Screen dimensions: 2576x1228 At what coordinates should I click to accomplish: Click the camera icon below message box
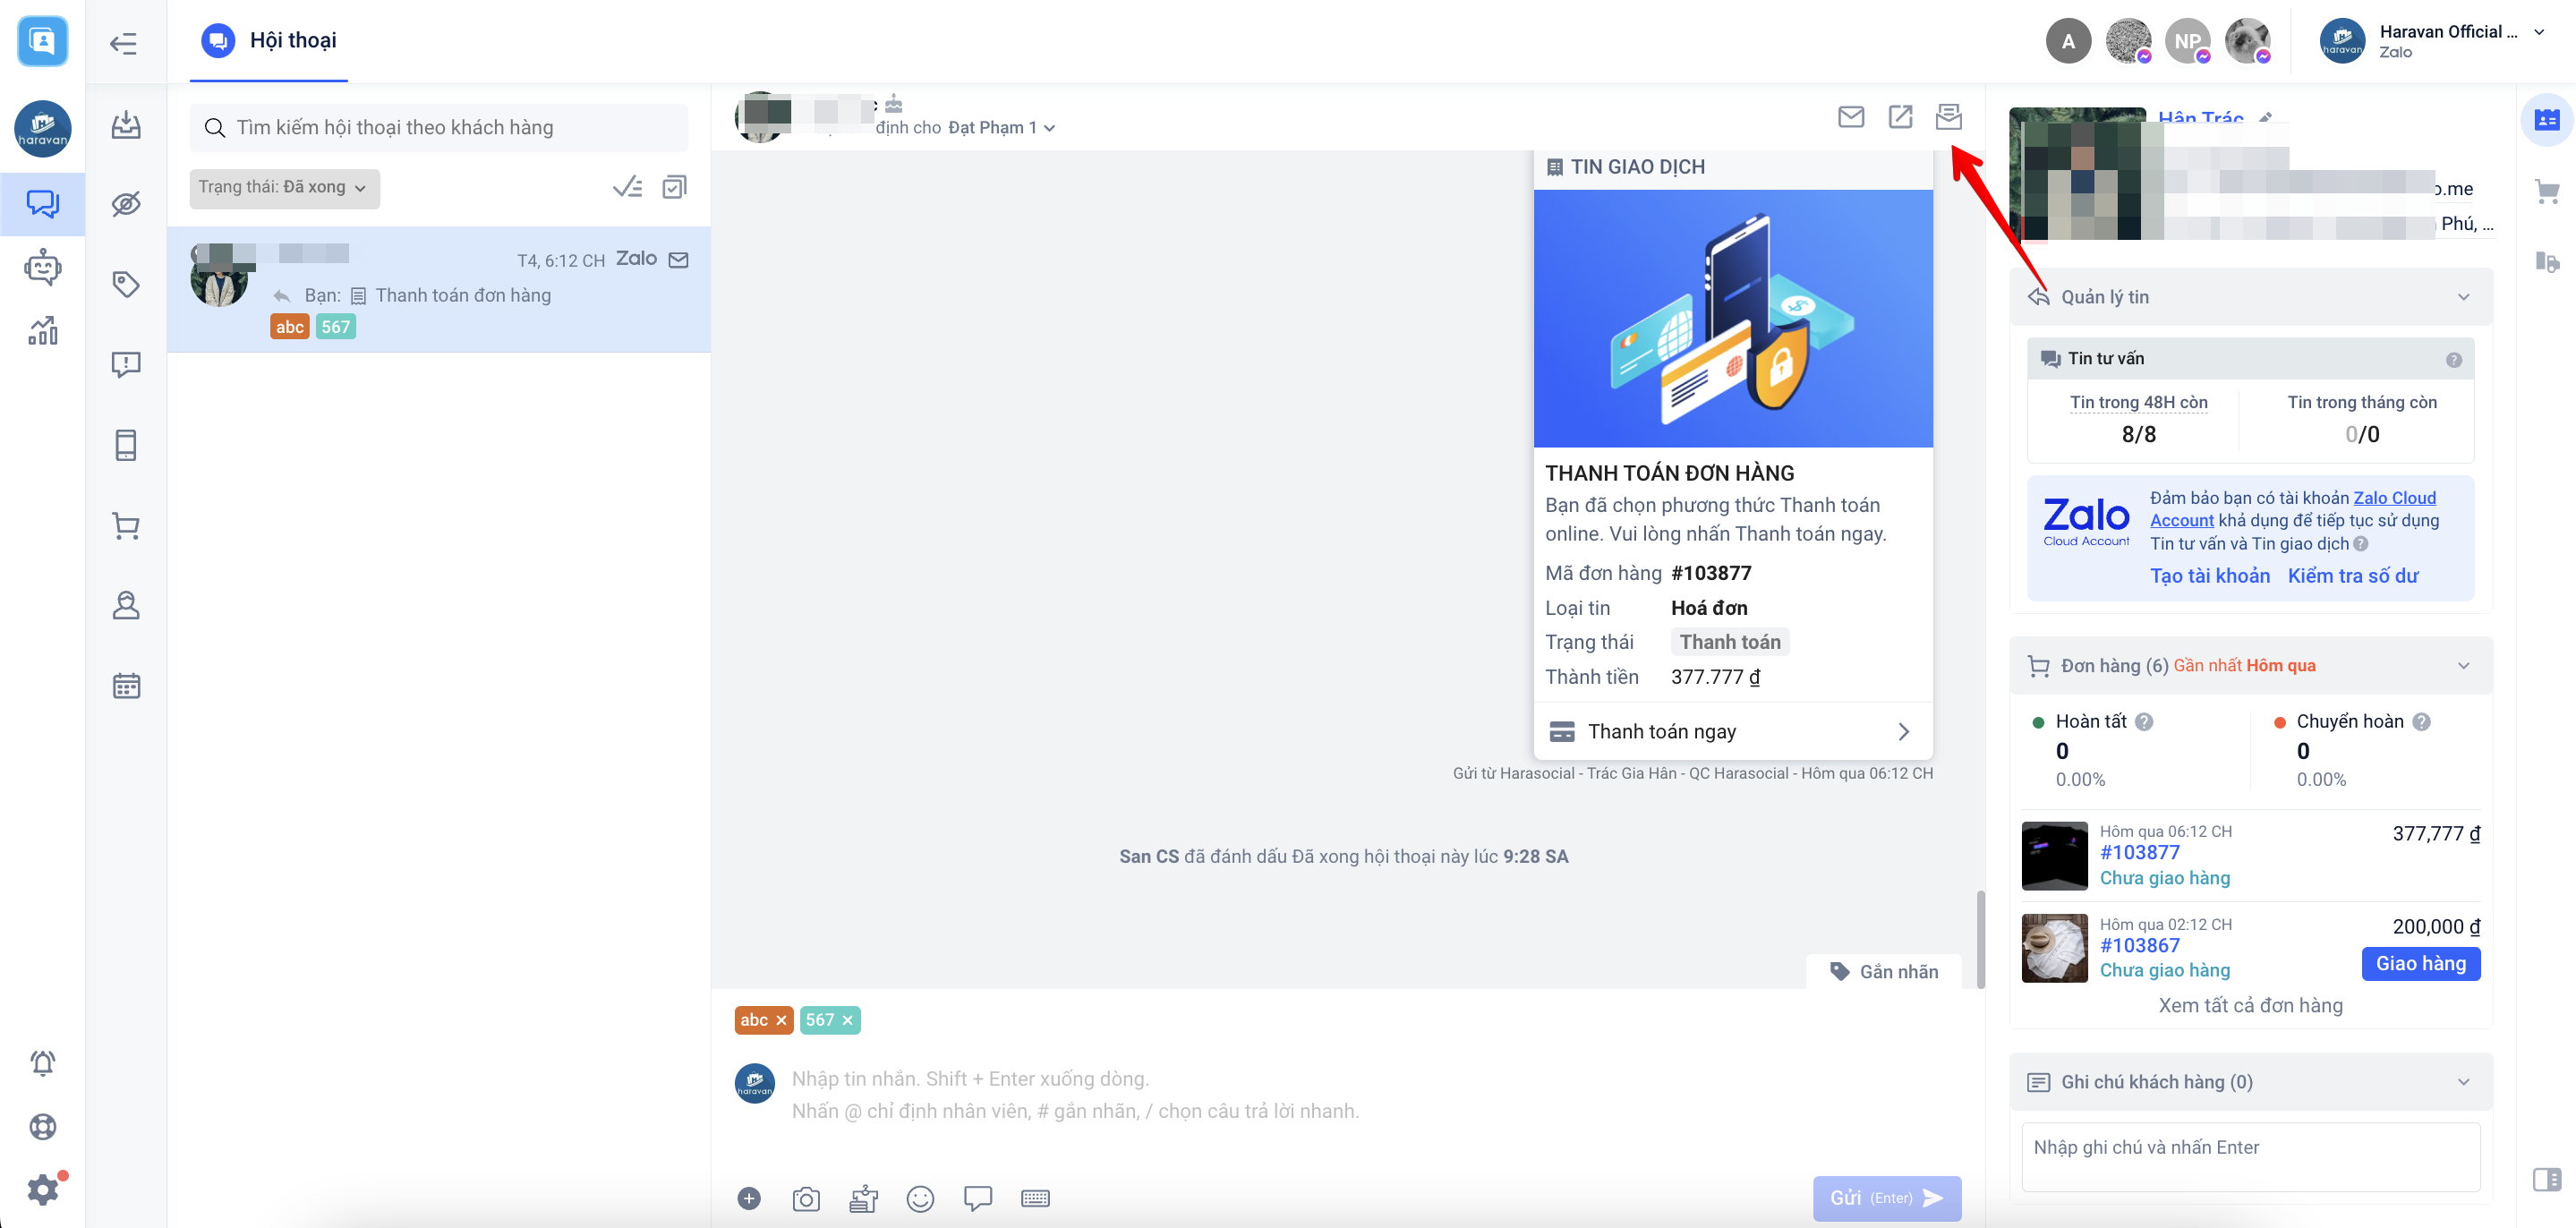click(x=805, y=1198)
